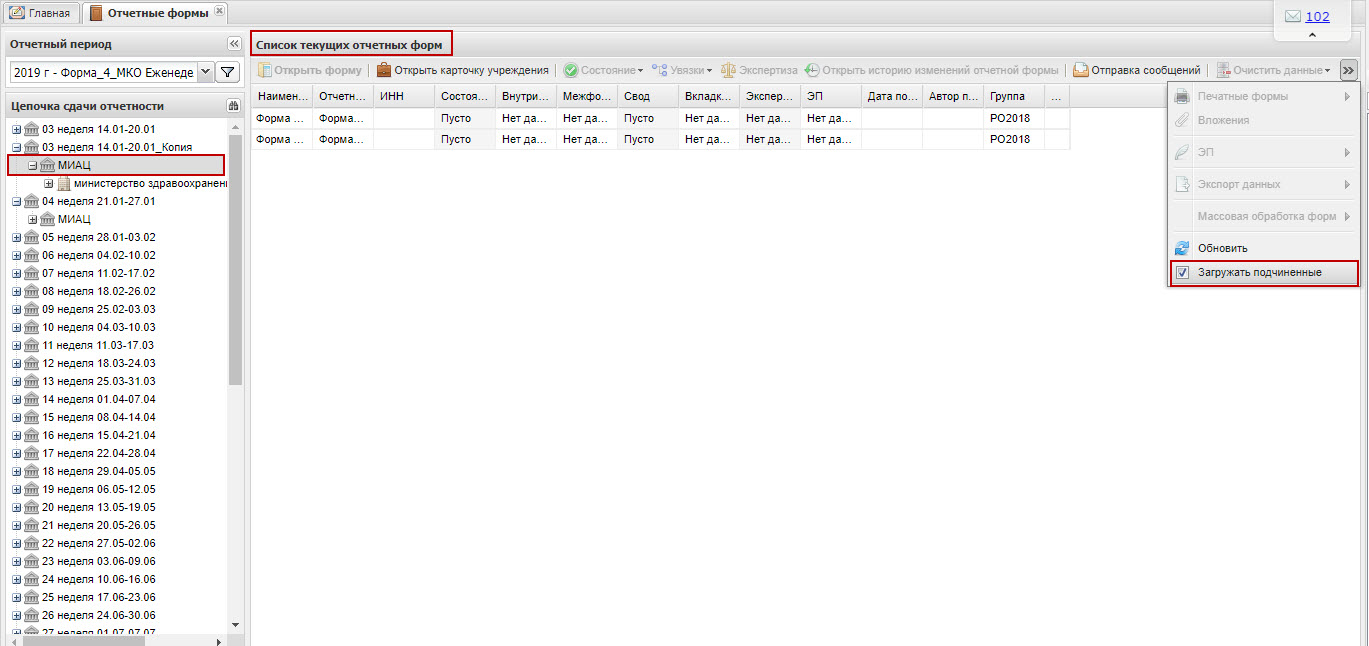Open the Увязки dropdown
This screenshot has width=1369, height=646.
[681, 70]
